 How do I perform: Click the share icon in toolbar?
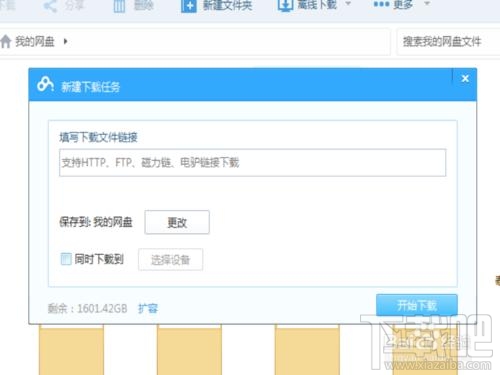50,6
